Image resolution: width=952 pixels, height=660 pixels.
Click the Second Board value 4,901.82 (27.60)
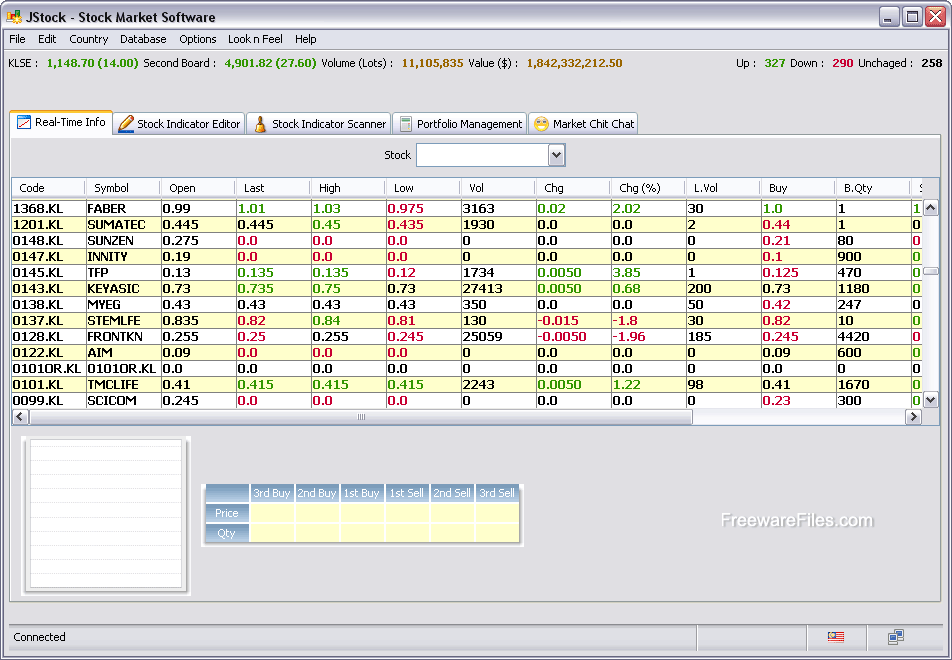[270, 63]
